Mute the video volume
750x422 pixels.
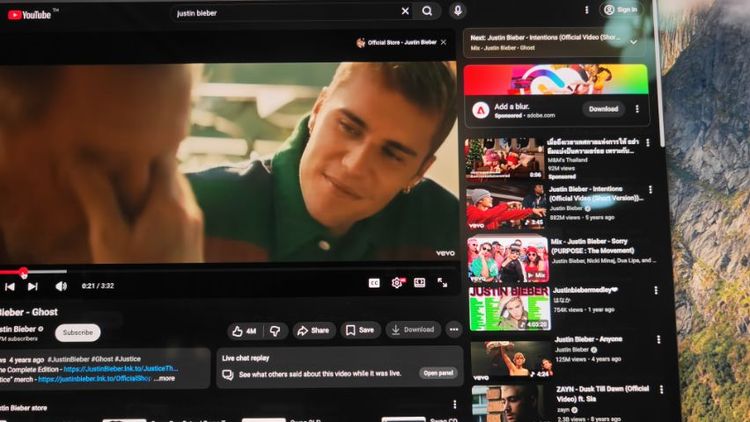point(61,286)
